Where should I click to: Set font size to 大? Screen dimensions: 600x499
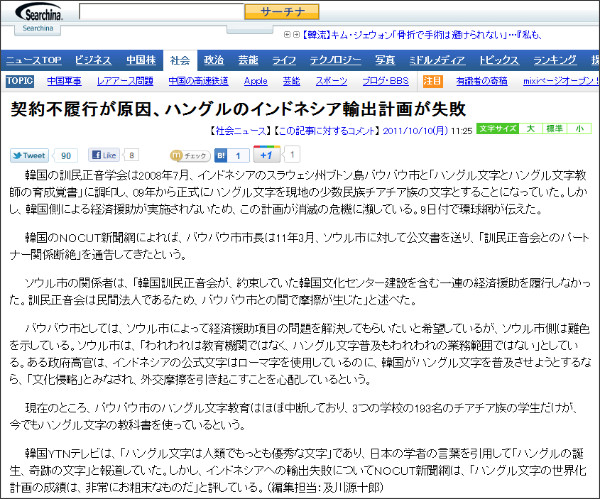pyautogui.click(x=530, y=129)
